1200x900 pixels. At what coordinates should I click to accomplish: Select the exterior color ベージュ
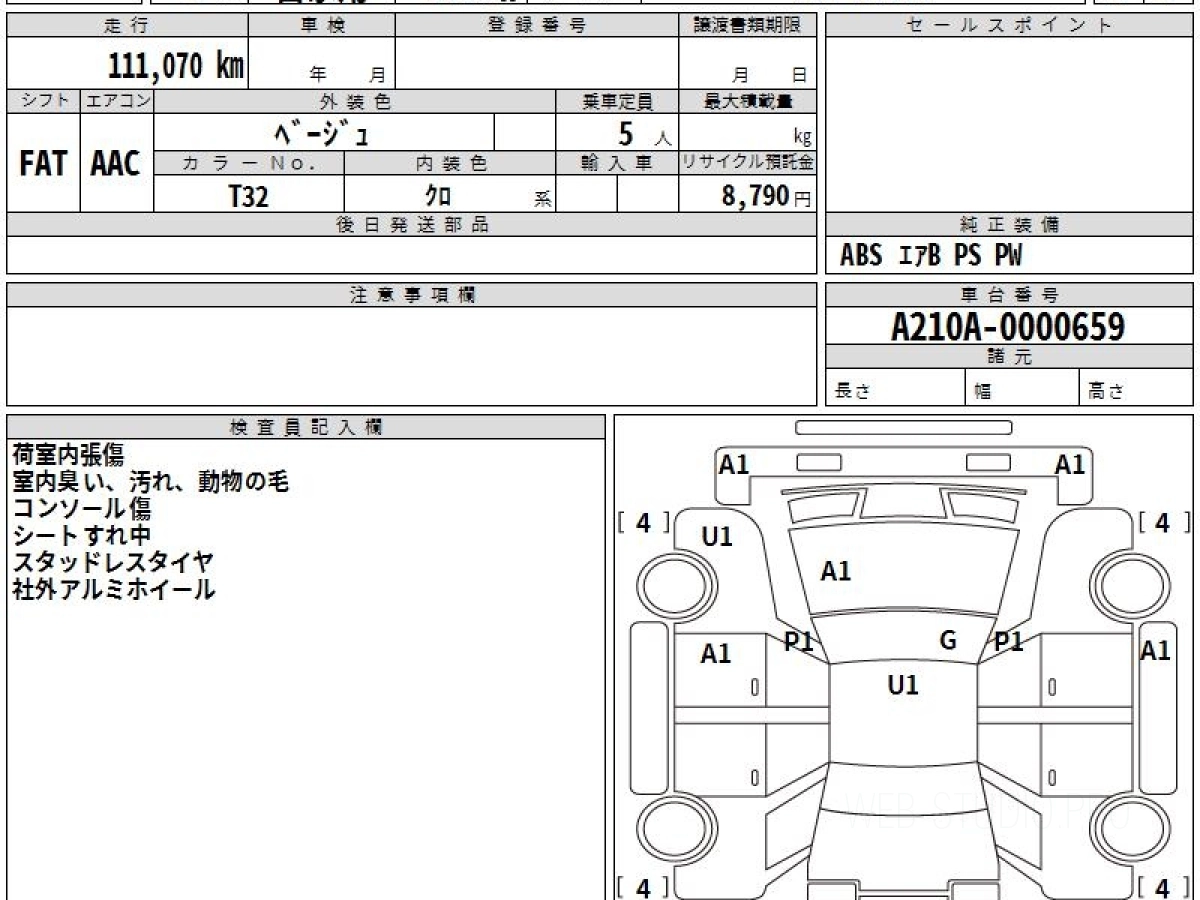[322, 132]
